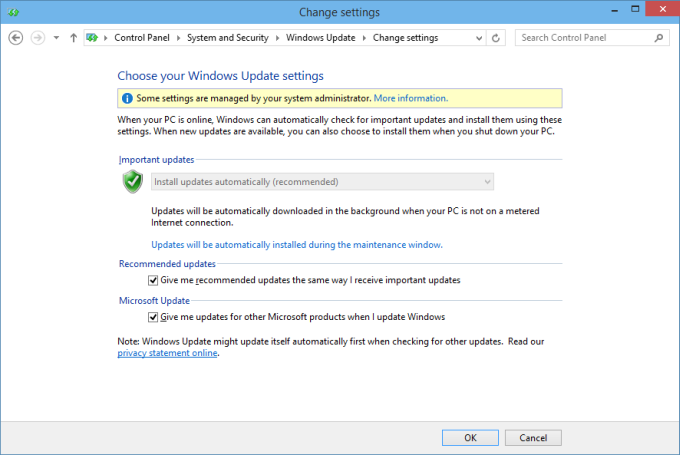Expand the chevron before Control Panel breadcrumb
The width and height of the screenshot is (680, 455).
point(105,38)
